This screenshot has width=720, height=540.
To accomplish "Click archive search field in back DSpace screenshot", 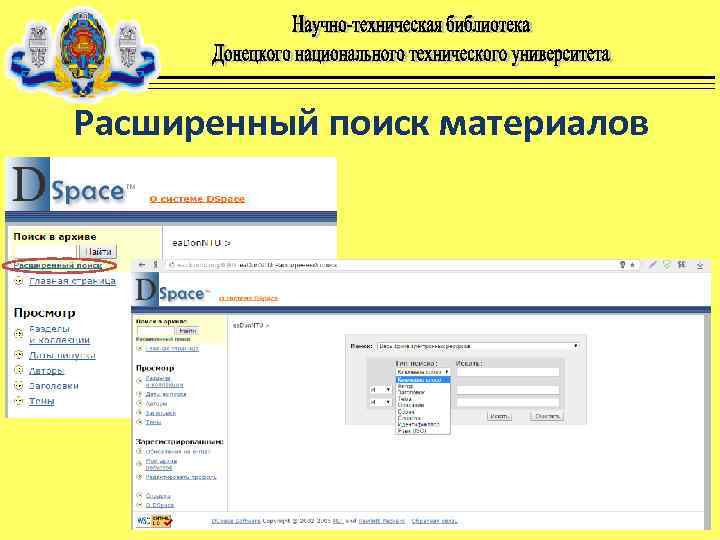I will click(x=45, y=252).
